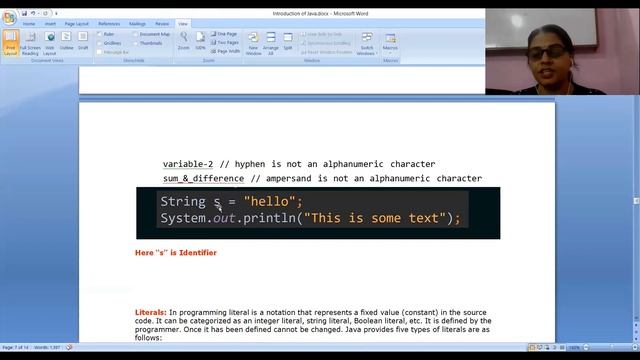Split the document window
The image size is (640, 360).
288,42
